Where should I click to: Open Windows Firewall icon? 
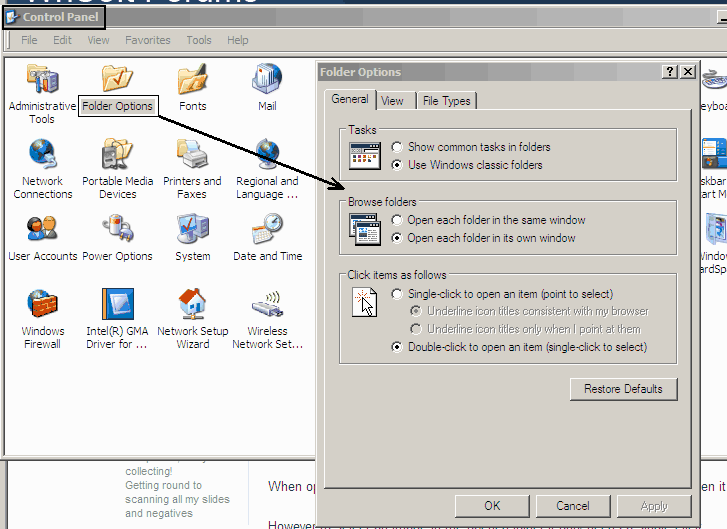tap(42, 303)
